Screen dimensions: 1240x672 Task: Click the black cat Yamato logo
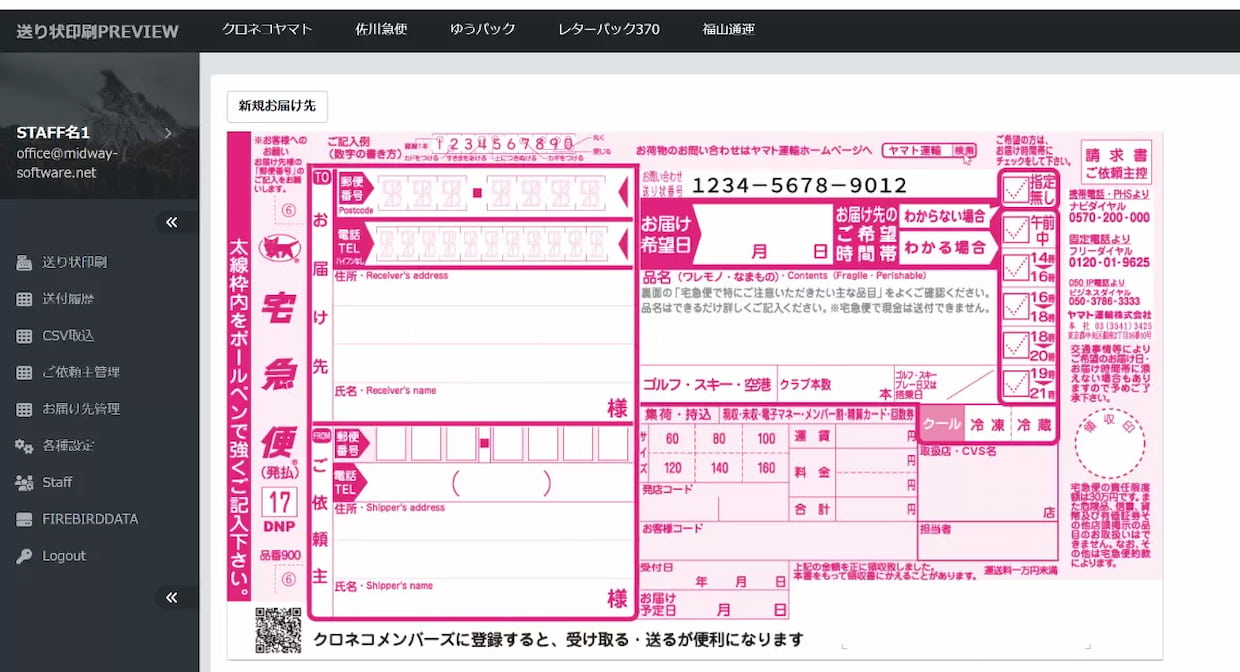[x=279, y=248]
